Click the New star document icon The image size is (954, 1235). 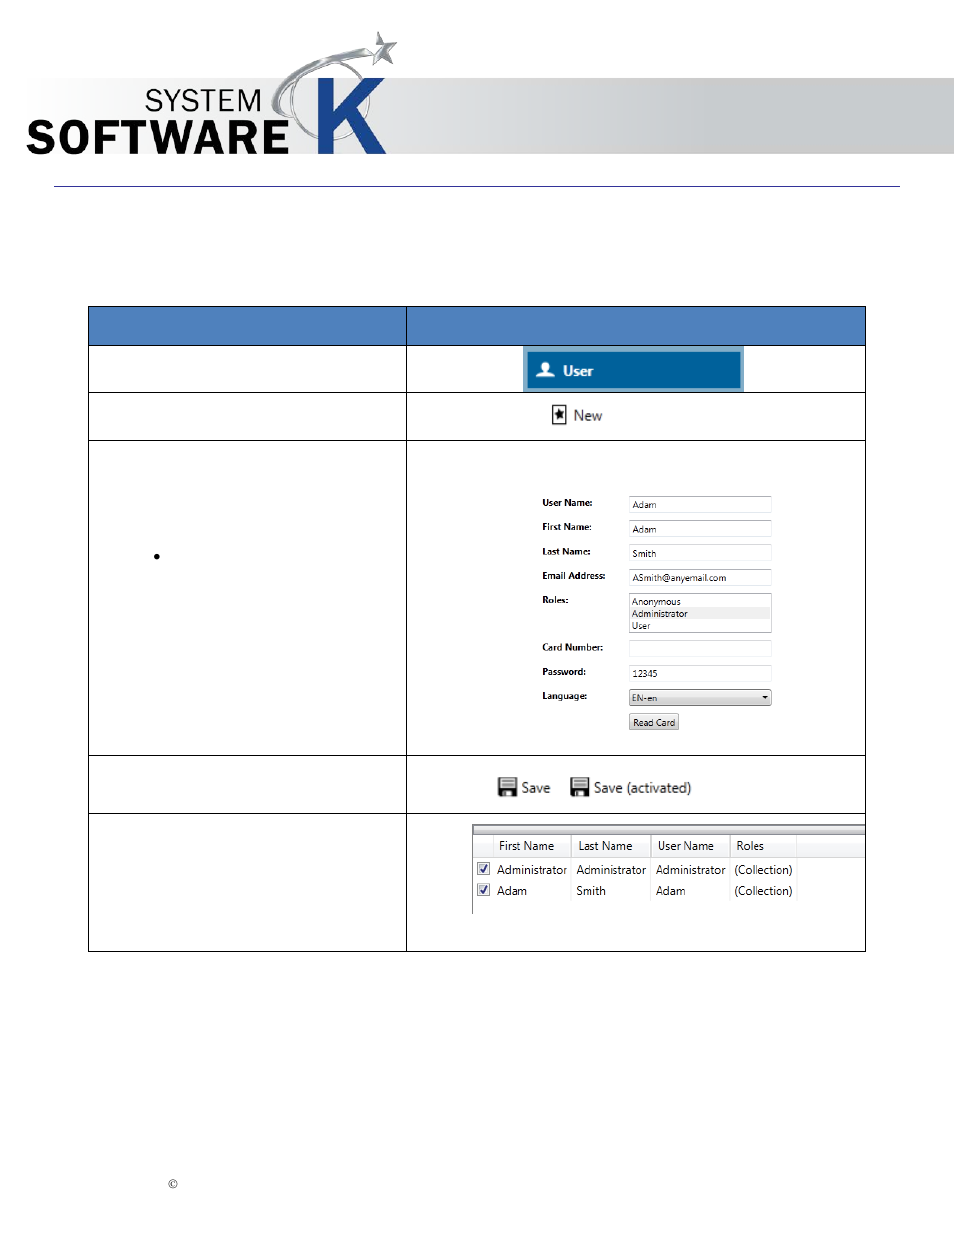point(559,415)
